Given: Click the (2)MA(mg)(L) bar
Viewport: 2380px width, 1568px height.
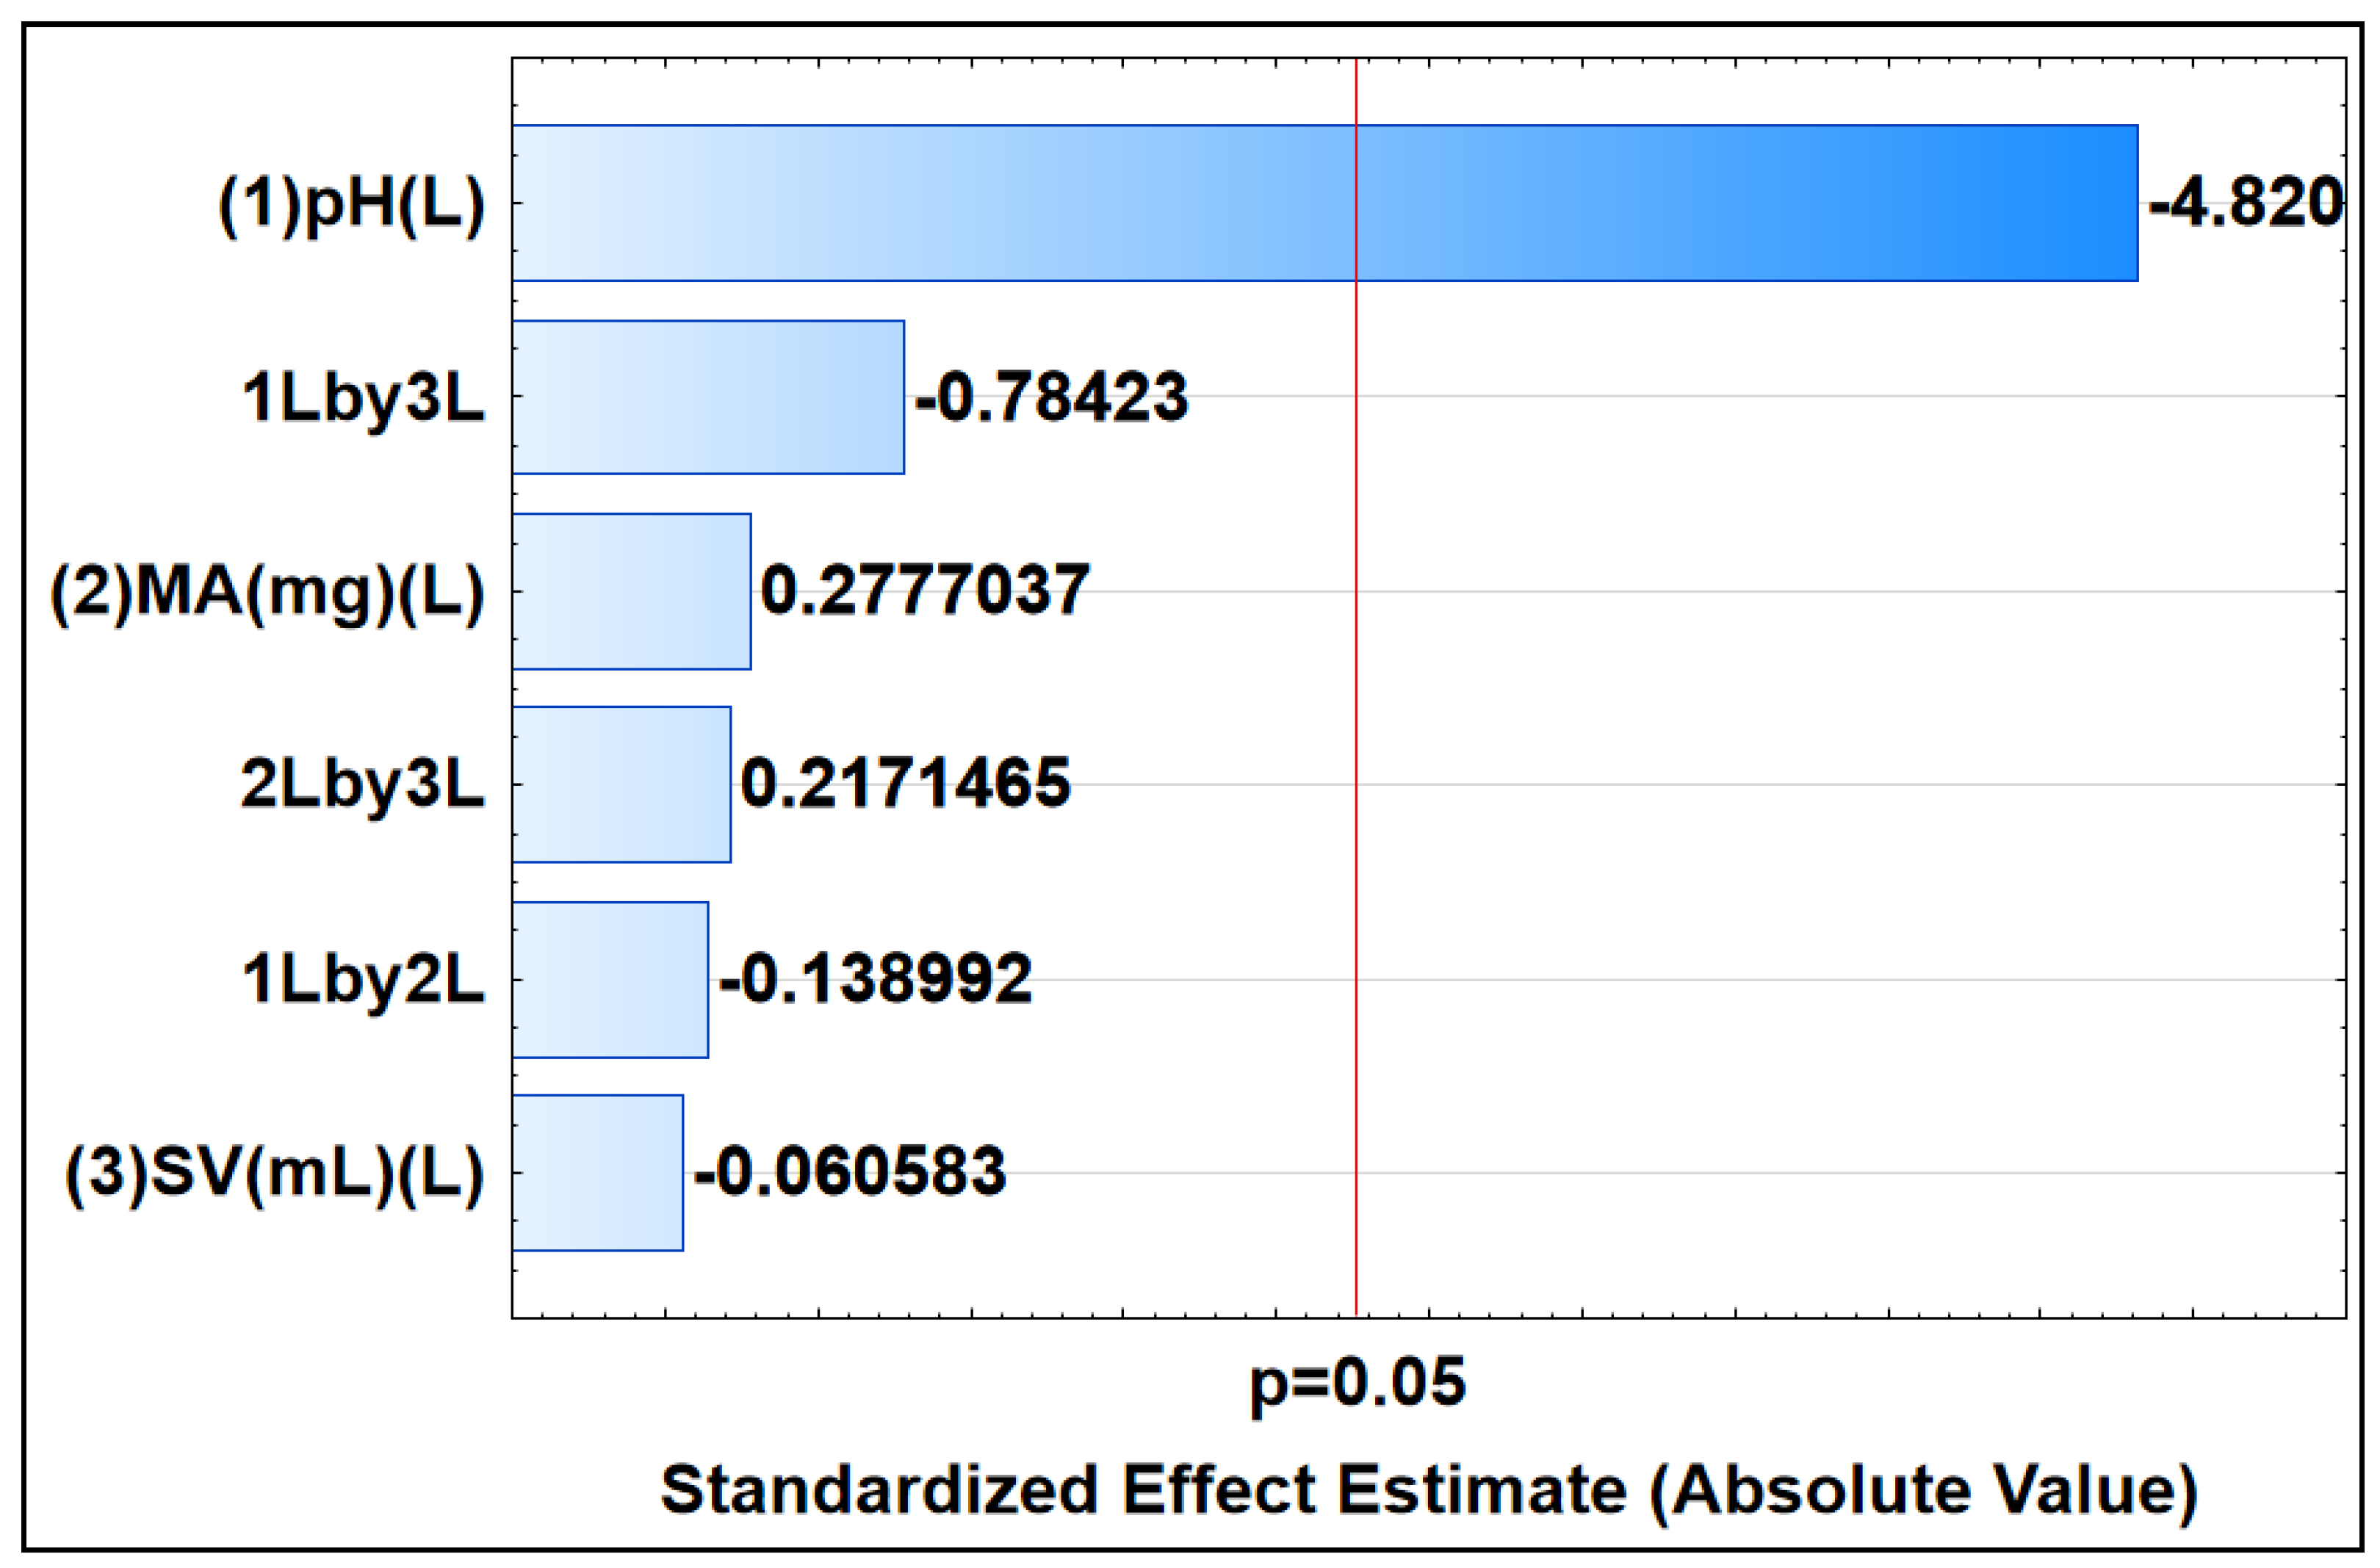Looking at the screenshot, I should (631, 591).
